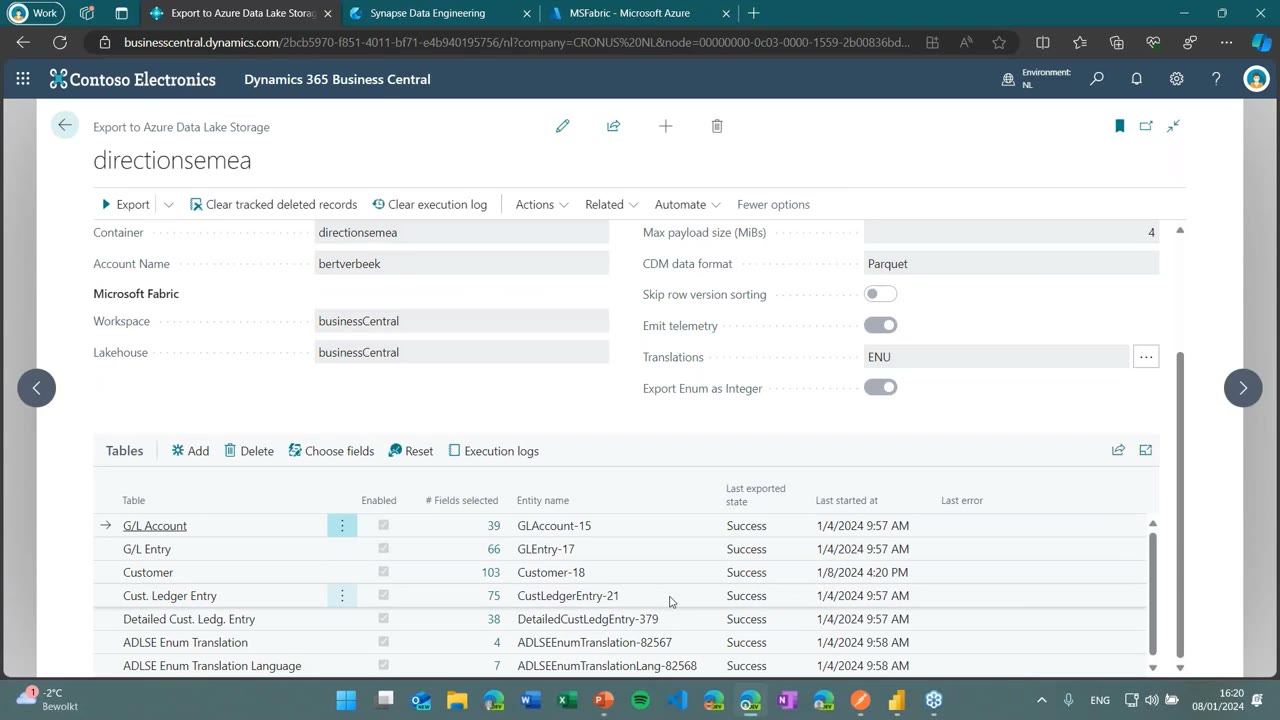Open the user account avatar
1280x720 pixels.
click(x=1256, y=79)
